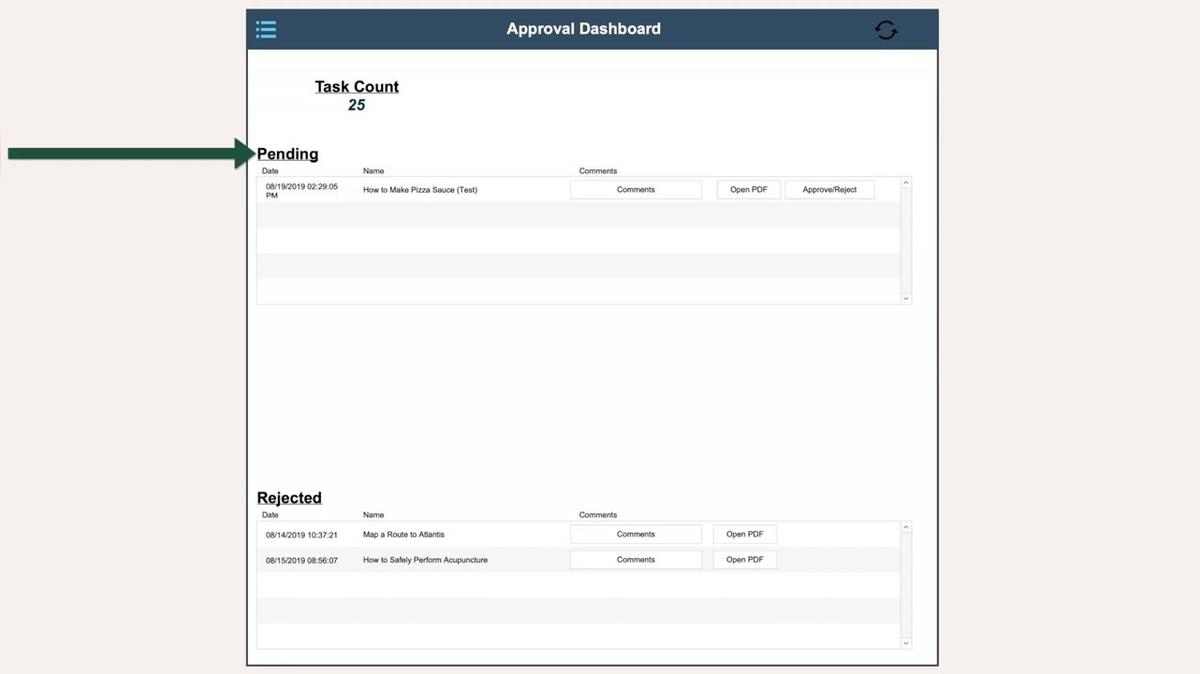Open the PDF for Map a Route to Atlantis
1200x674 pixels.
(744, 533)
